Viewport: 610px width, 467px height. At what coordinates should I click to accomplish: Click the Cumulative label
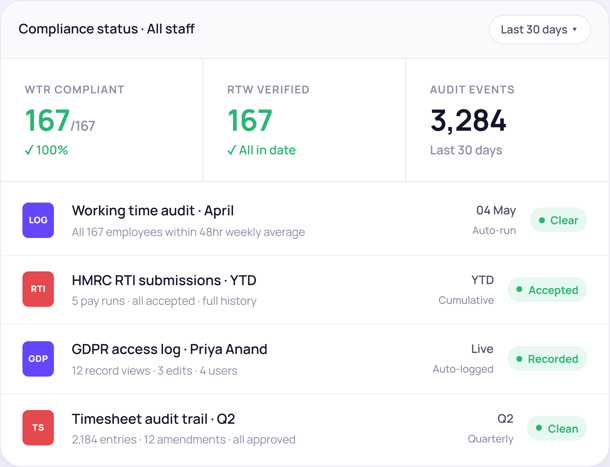pos(466,300)
